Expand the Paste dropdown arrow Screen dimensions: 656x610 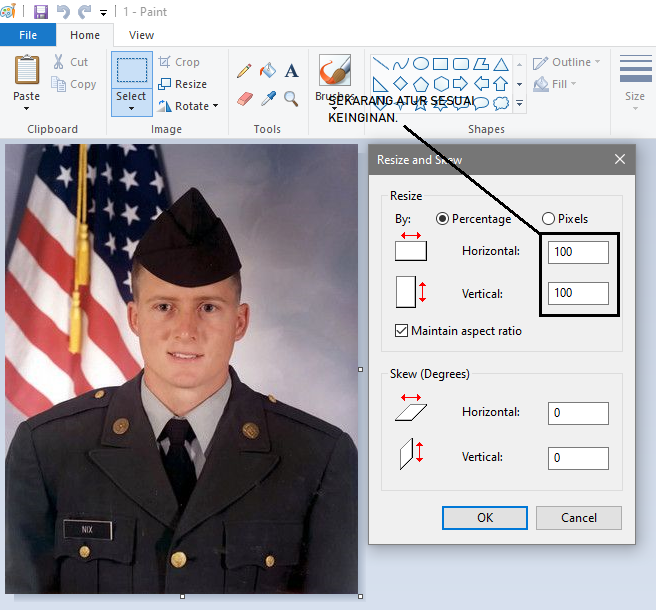tap(26, 108)
